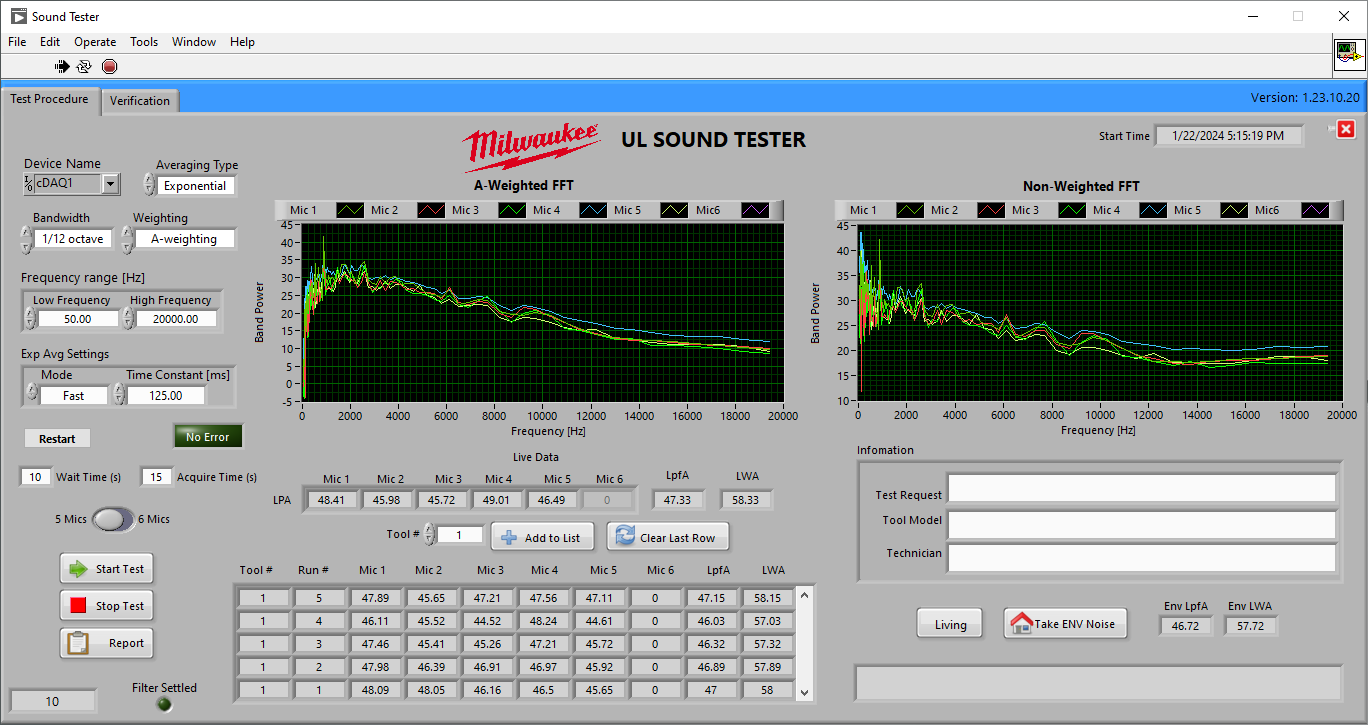The image size is (1368, 725).
Task: Click results table scrollbar down arrow
Action: pos(804,691)
